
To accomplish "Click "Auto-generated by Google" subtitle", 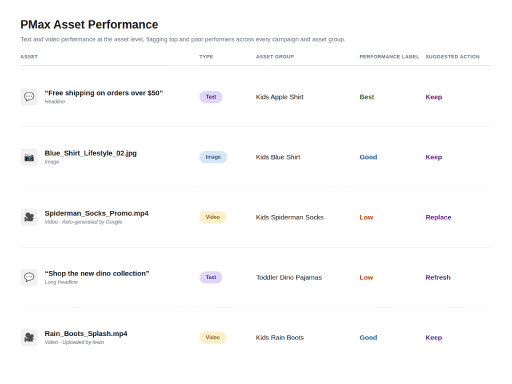I will coord(92,222).
